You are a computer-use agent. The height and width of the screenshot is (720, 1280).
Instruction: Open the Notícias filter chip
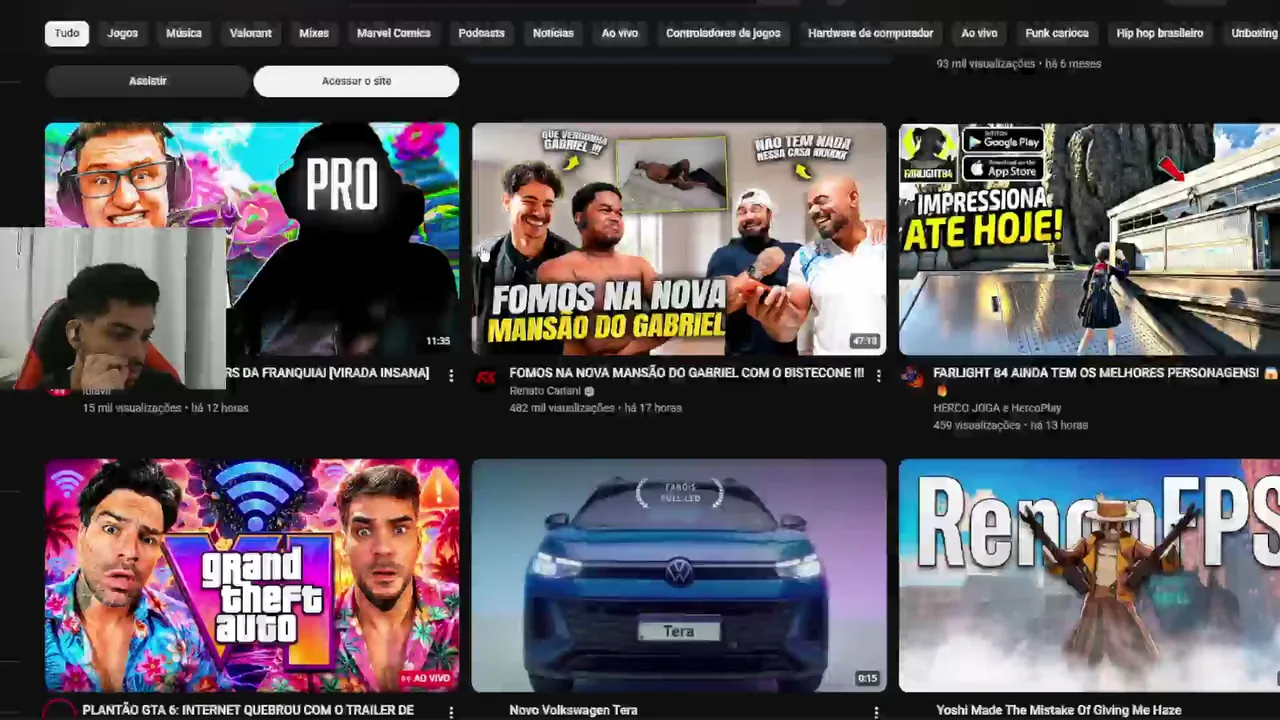click(553, 33)
